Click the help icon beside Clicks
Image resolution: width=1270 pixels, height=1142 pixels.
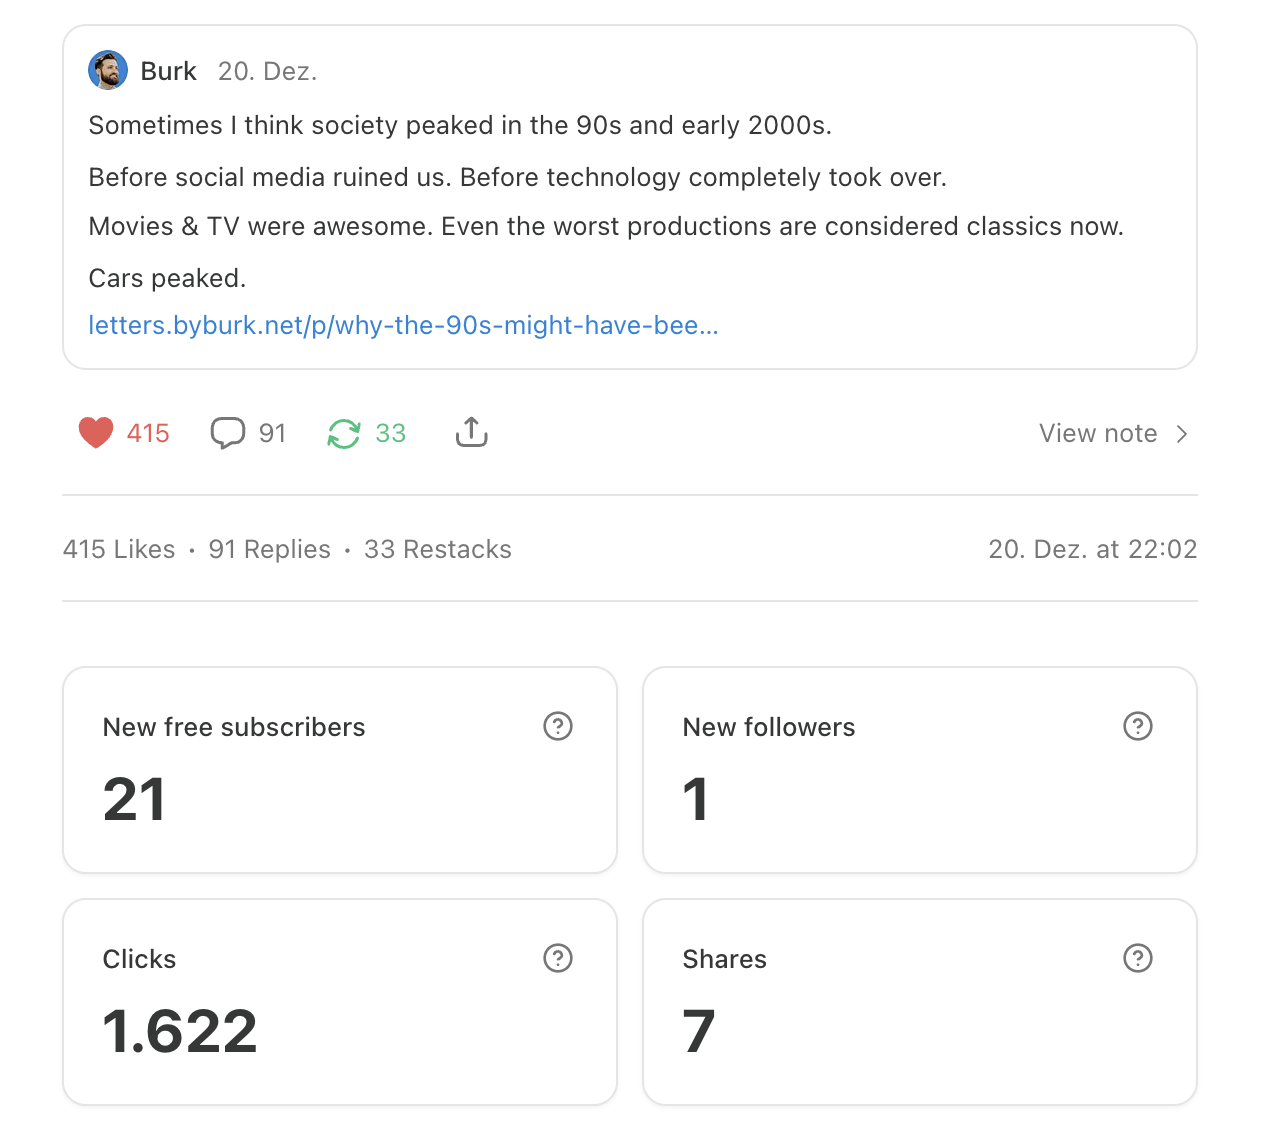[558, 958]
